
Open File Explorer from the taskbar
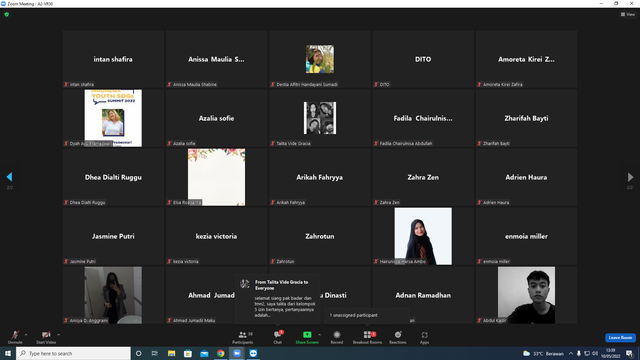pos(171,353)
